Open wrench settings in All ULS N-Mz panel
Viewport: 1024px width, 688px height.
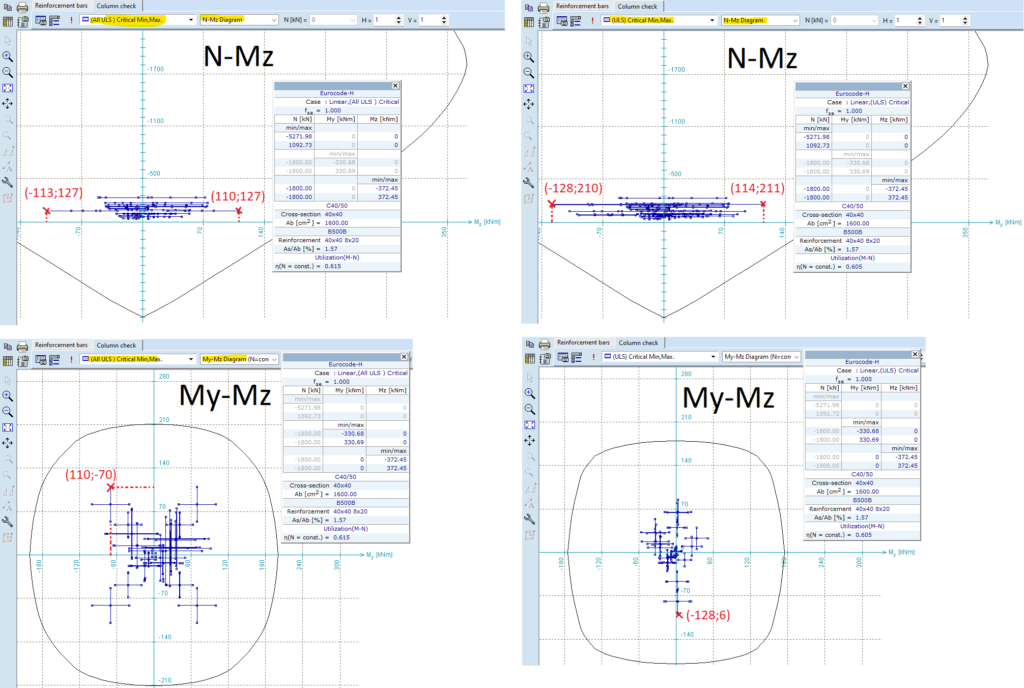pyautogui.click(x=8, y=182)
